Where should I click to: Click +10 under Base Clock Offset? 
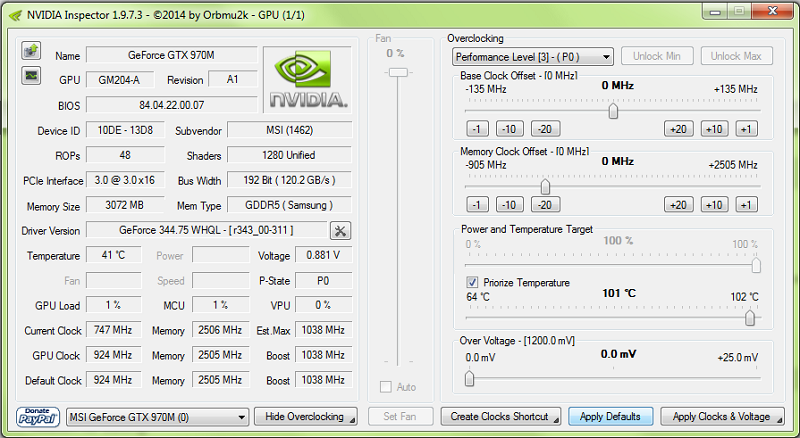point(714,129)
